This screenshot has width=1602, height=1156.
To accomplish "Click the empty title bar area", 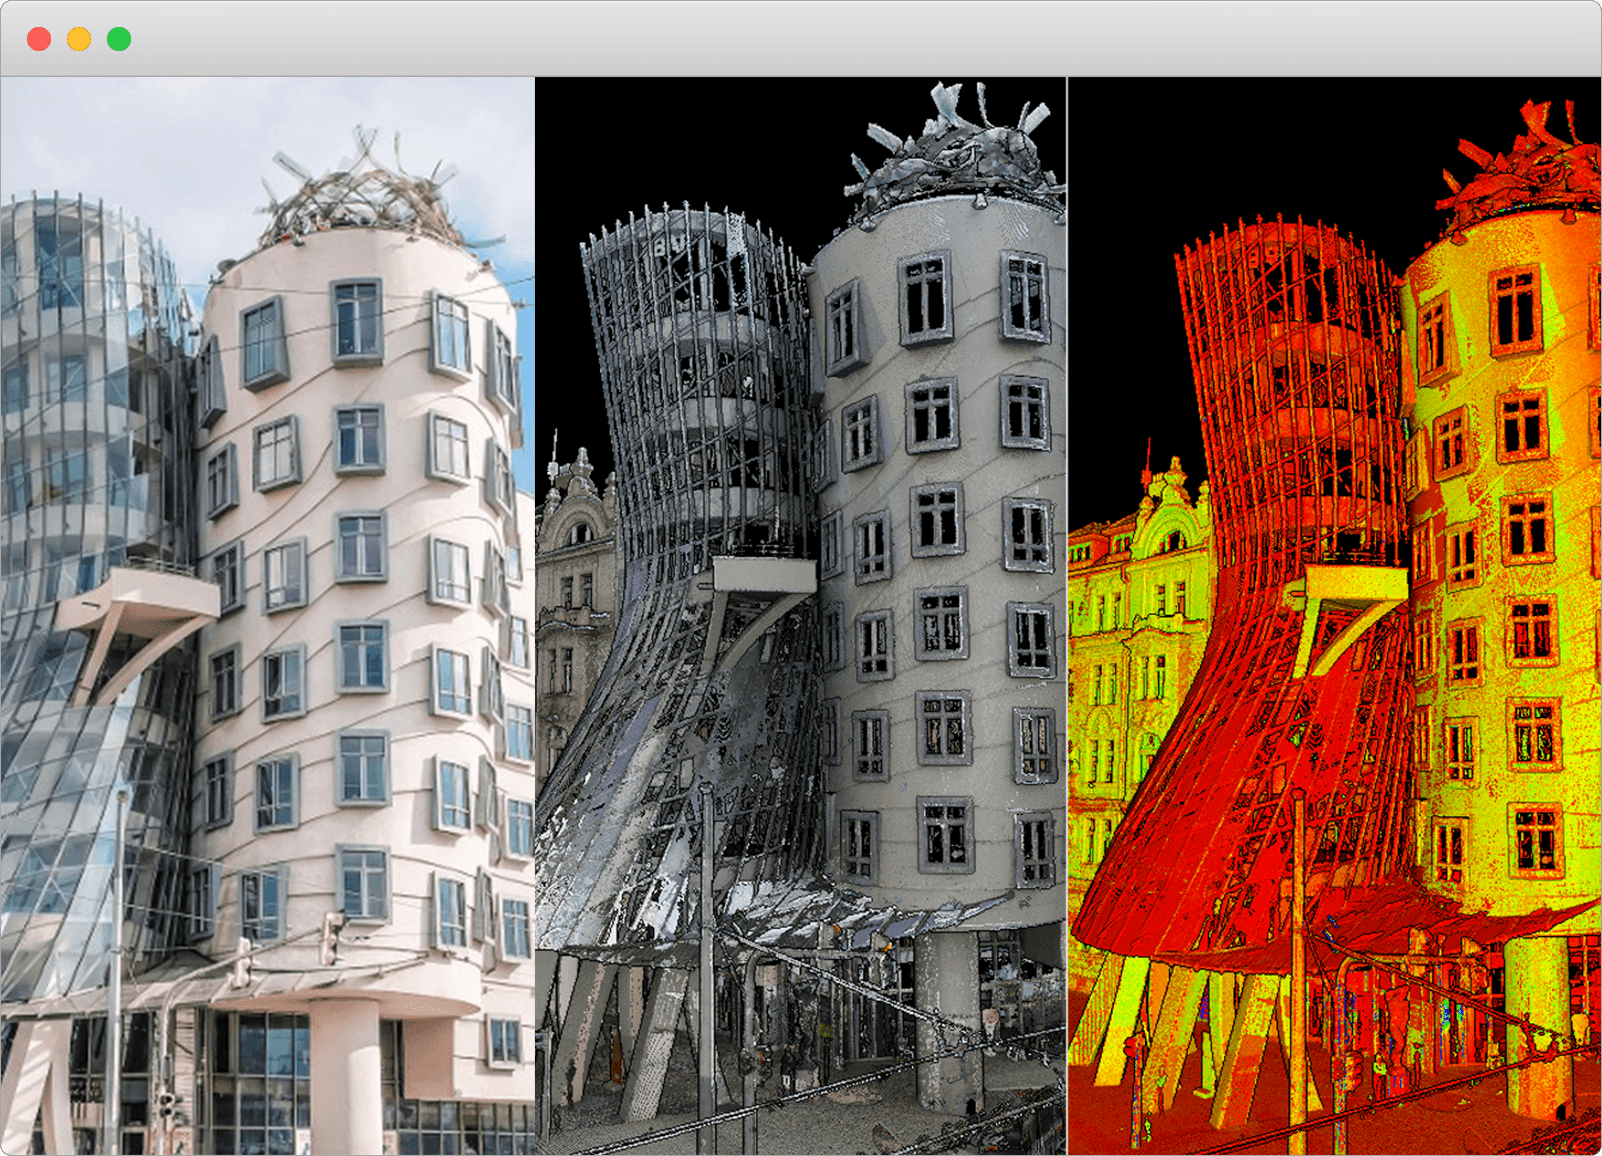I will tap(800, 39).
